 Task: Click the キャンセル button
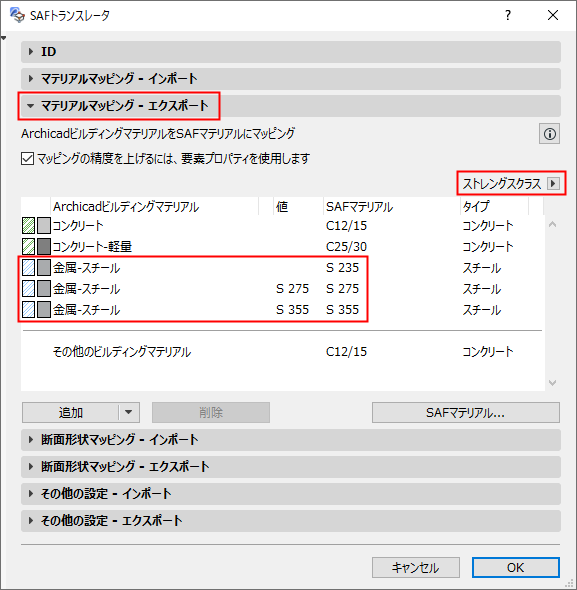pyautogui.click(x=416, y=567)
